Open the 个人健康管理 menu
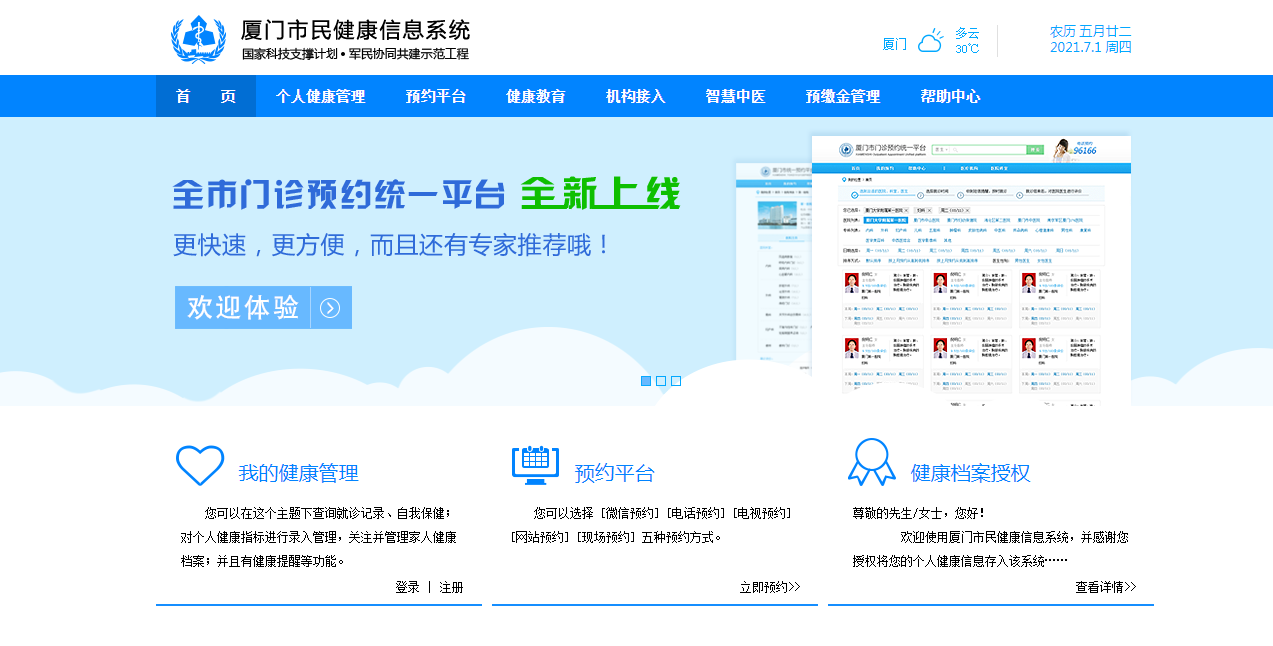Screen dimensions: 1273x646 click(321, 96)
